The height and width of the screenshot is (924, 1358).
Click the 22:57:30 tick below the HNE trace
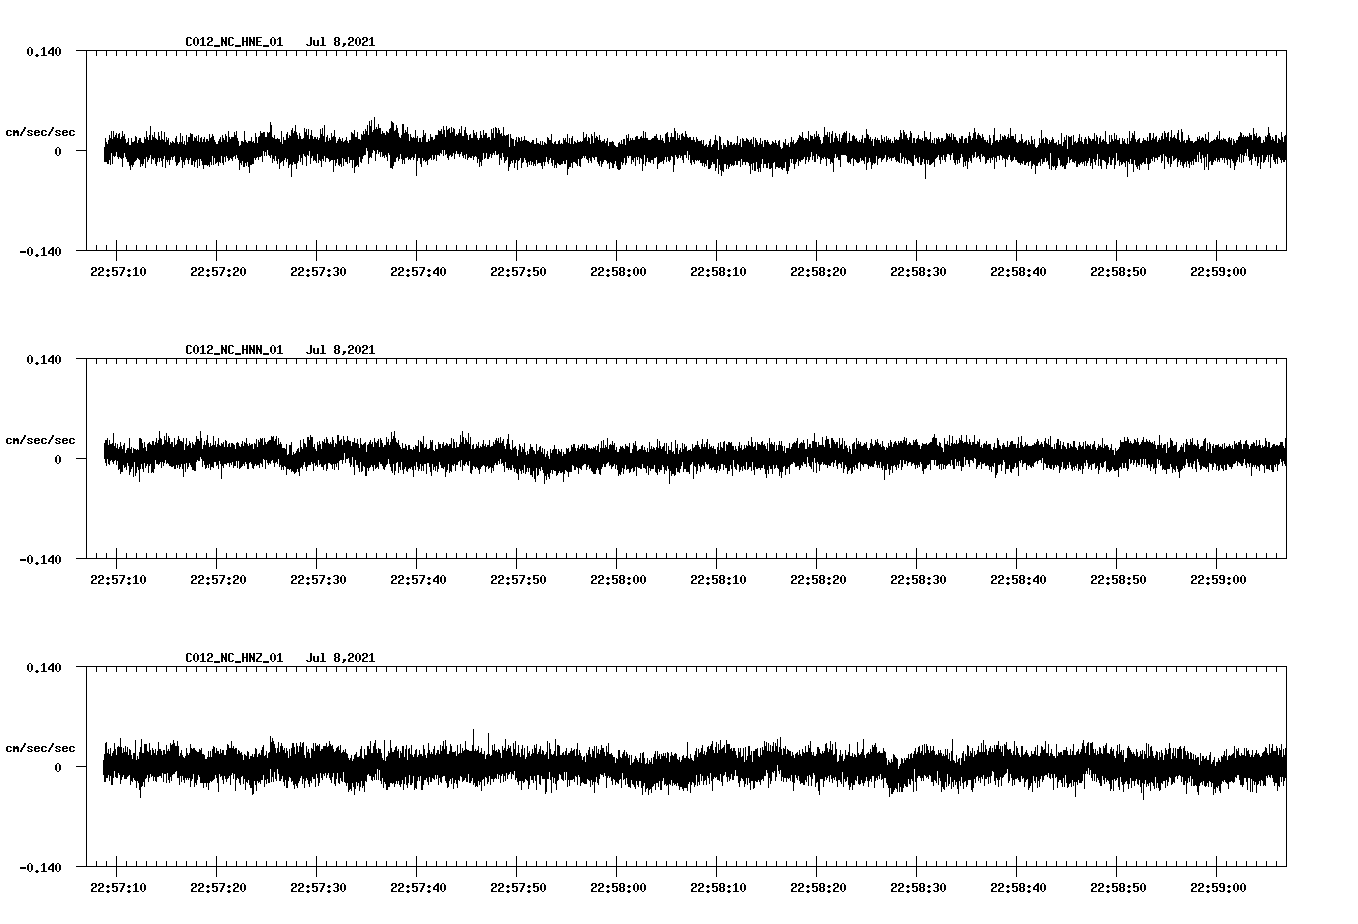tap(318, 269)
